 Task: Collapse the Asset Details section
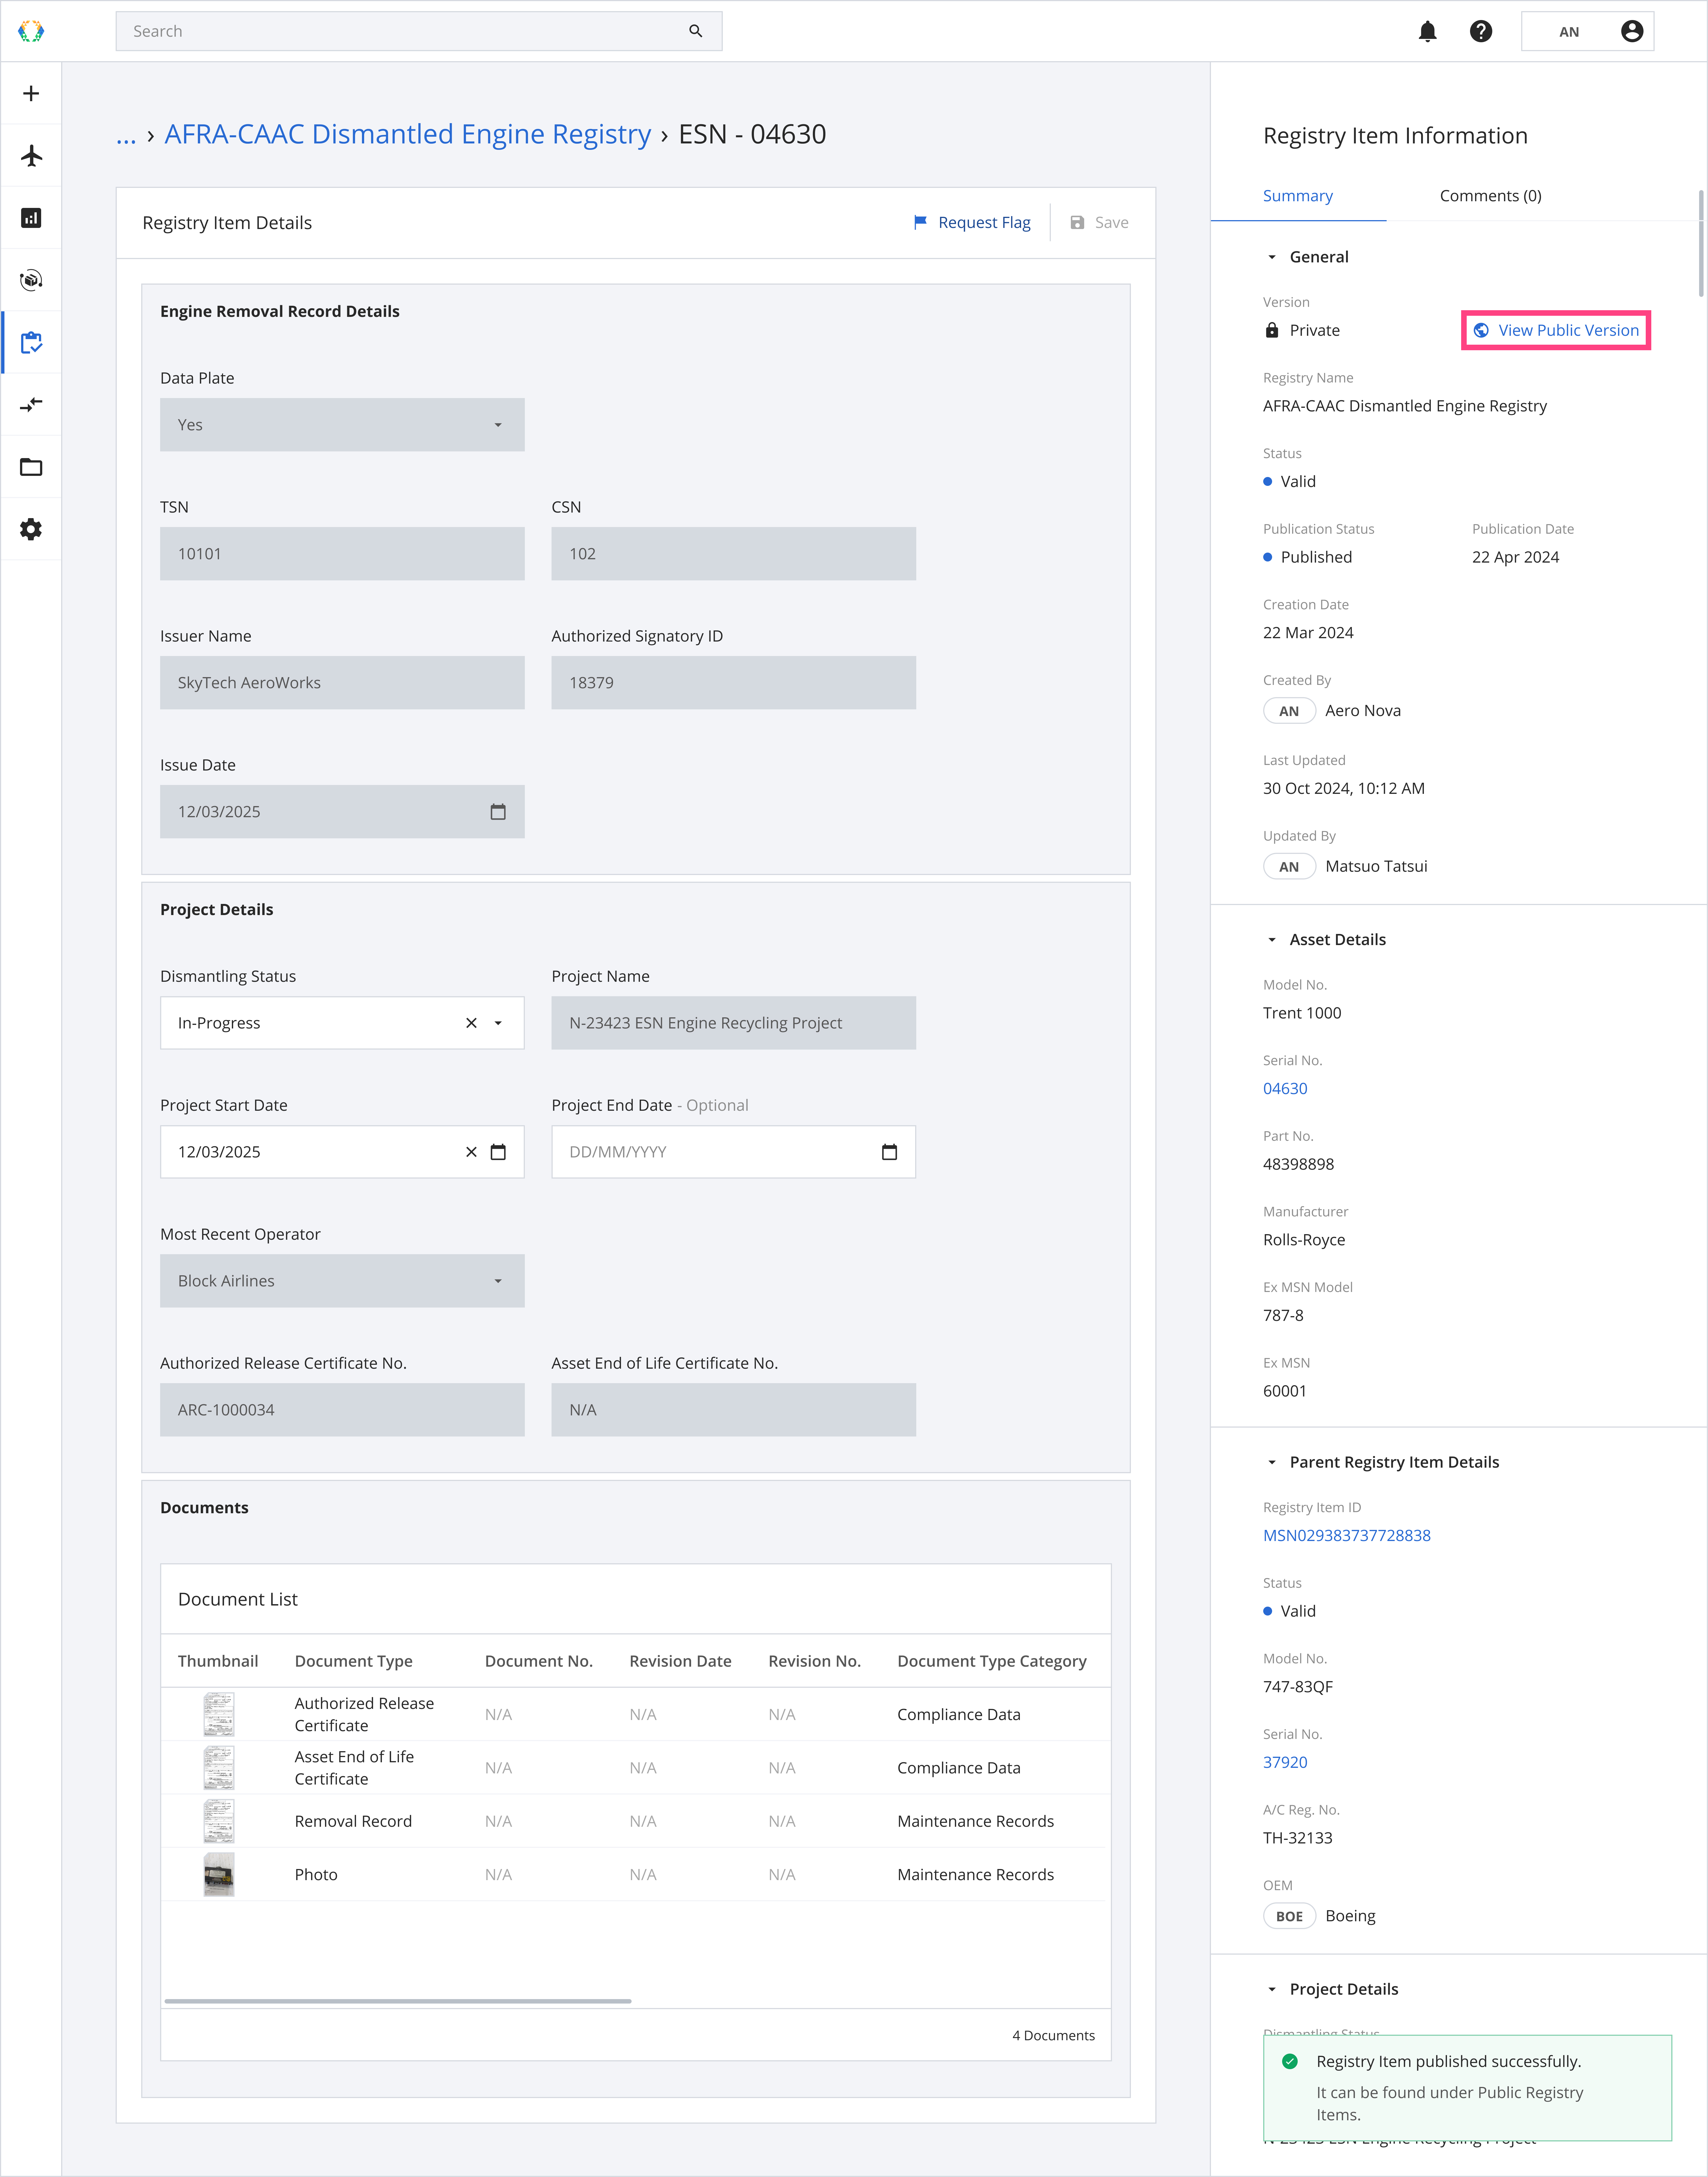pos(1272,940)
